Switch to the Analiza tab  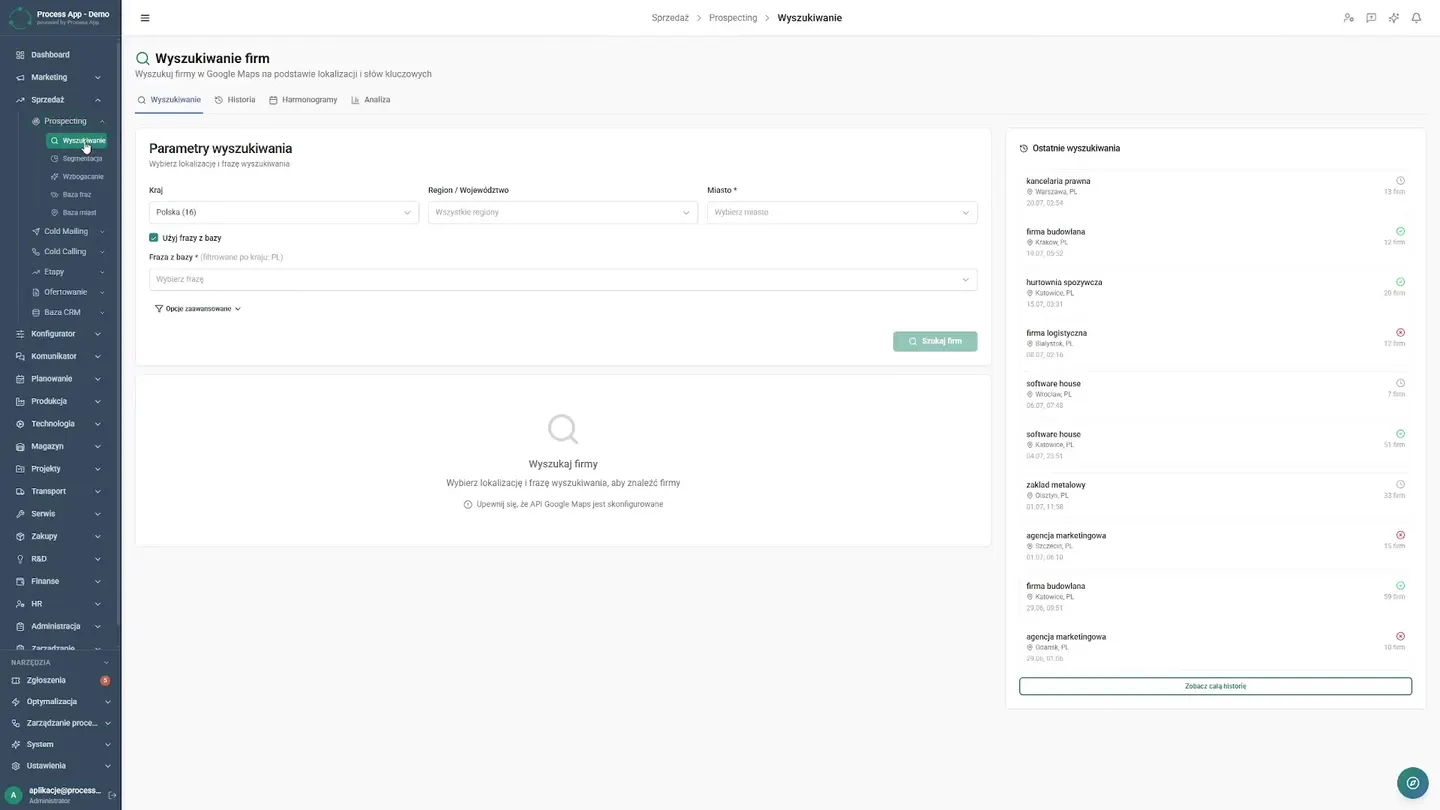[x=371, y=100]
